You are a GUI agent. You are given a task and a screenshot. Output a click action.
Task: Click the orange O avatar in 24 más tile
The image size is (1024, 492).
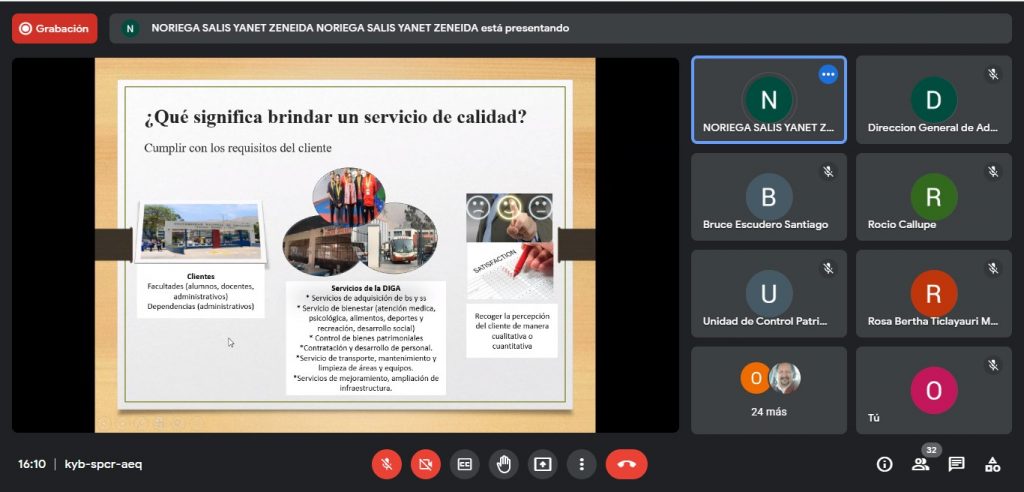click(756, 378)
